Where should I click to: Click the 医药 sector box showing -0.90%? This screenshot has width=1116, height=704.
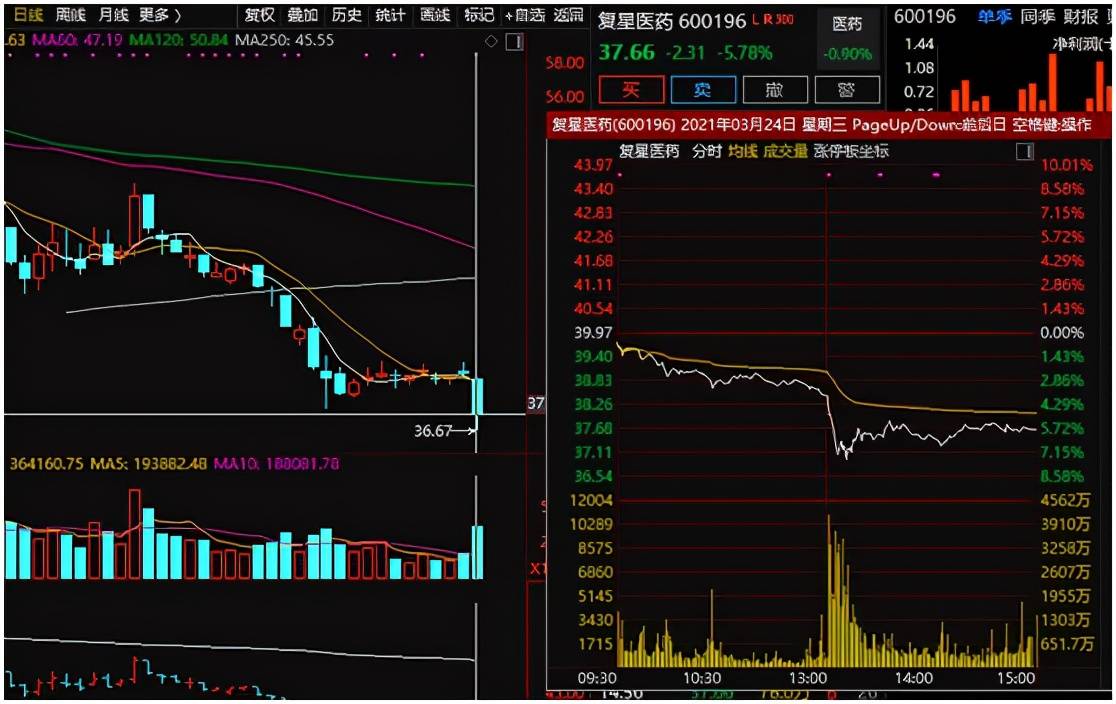click(x=846, y=38)
